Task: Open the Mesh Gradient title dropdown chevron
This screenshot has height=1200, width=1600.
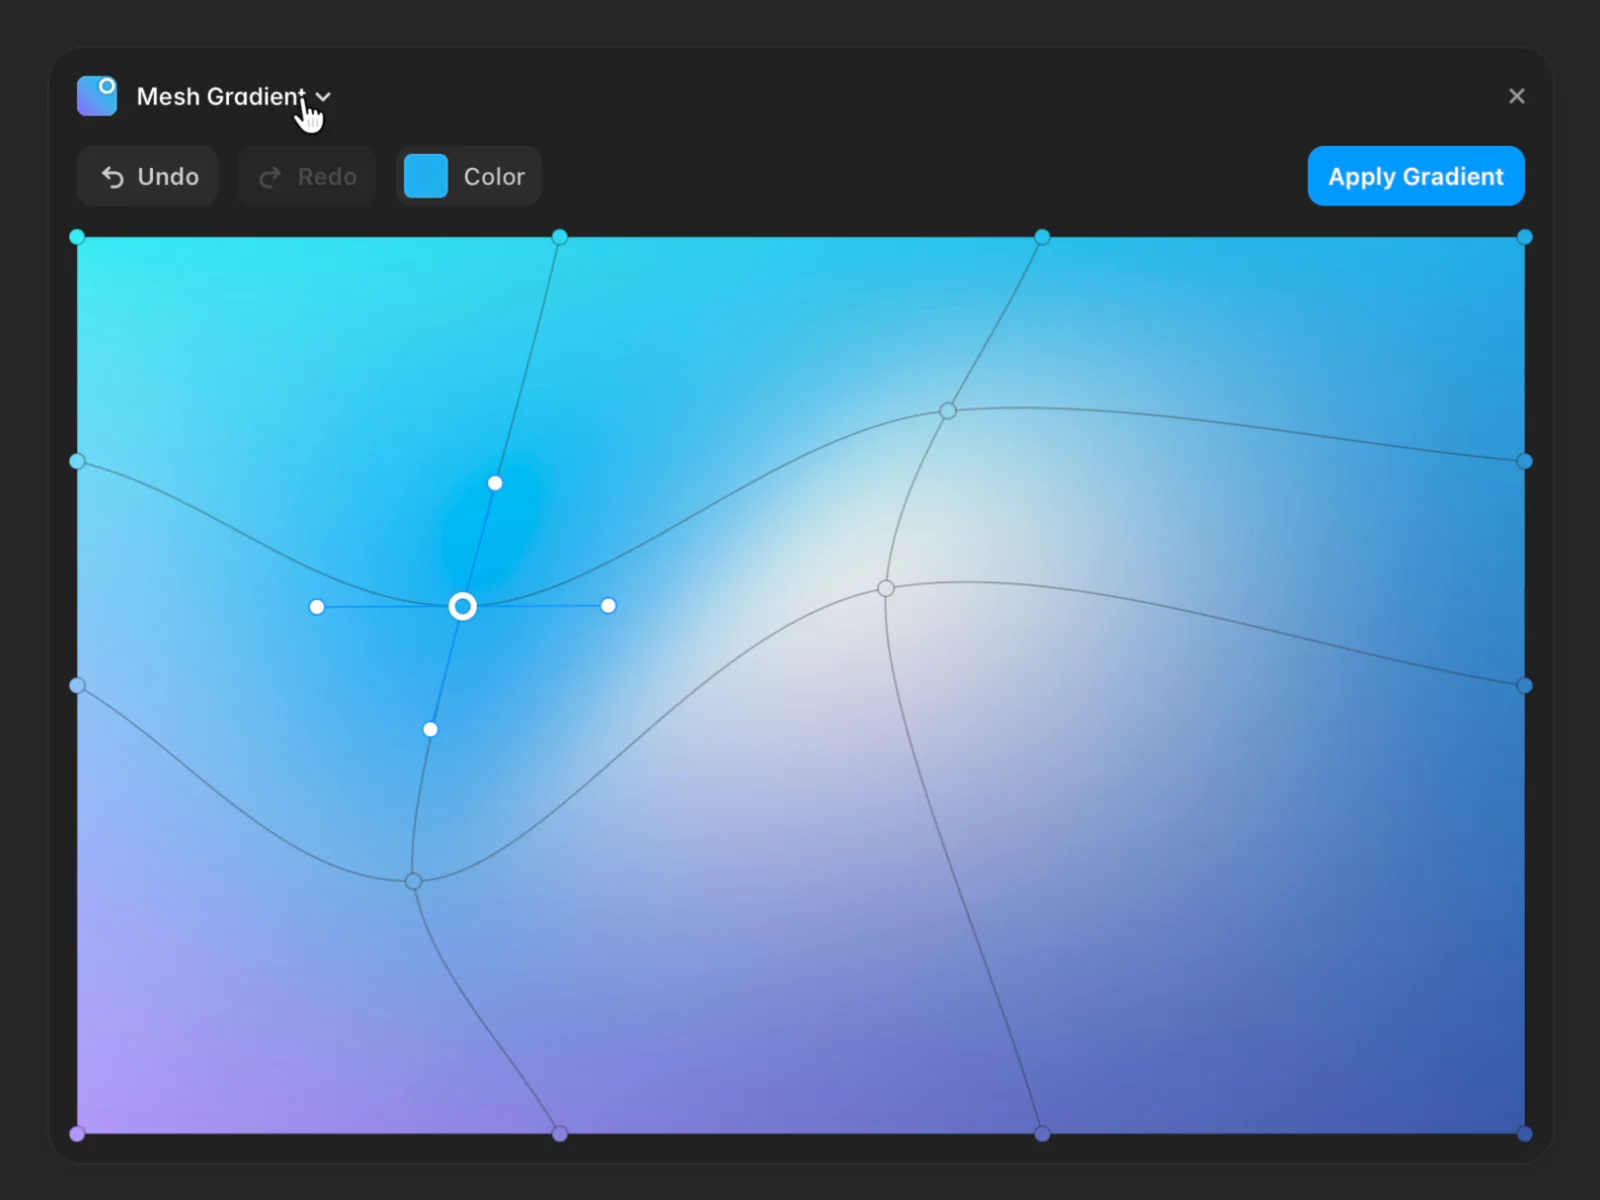Action: [x=323, y=97]
